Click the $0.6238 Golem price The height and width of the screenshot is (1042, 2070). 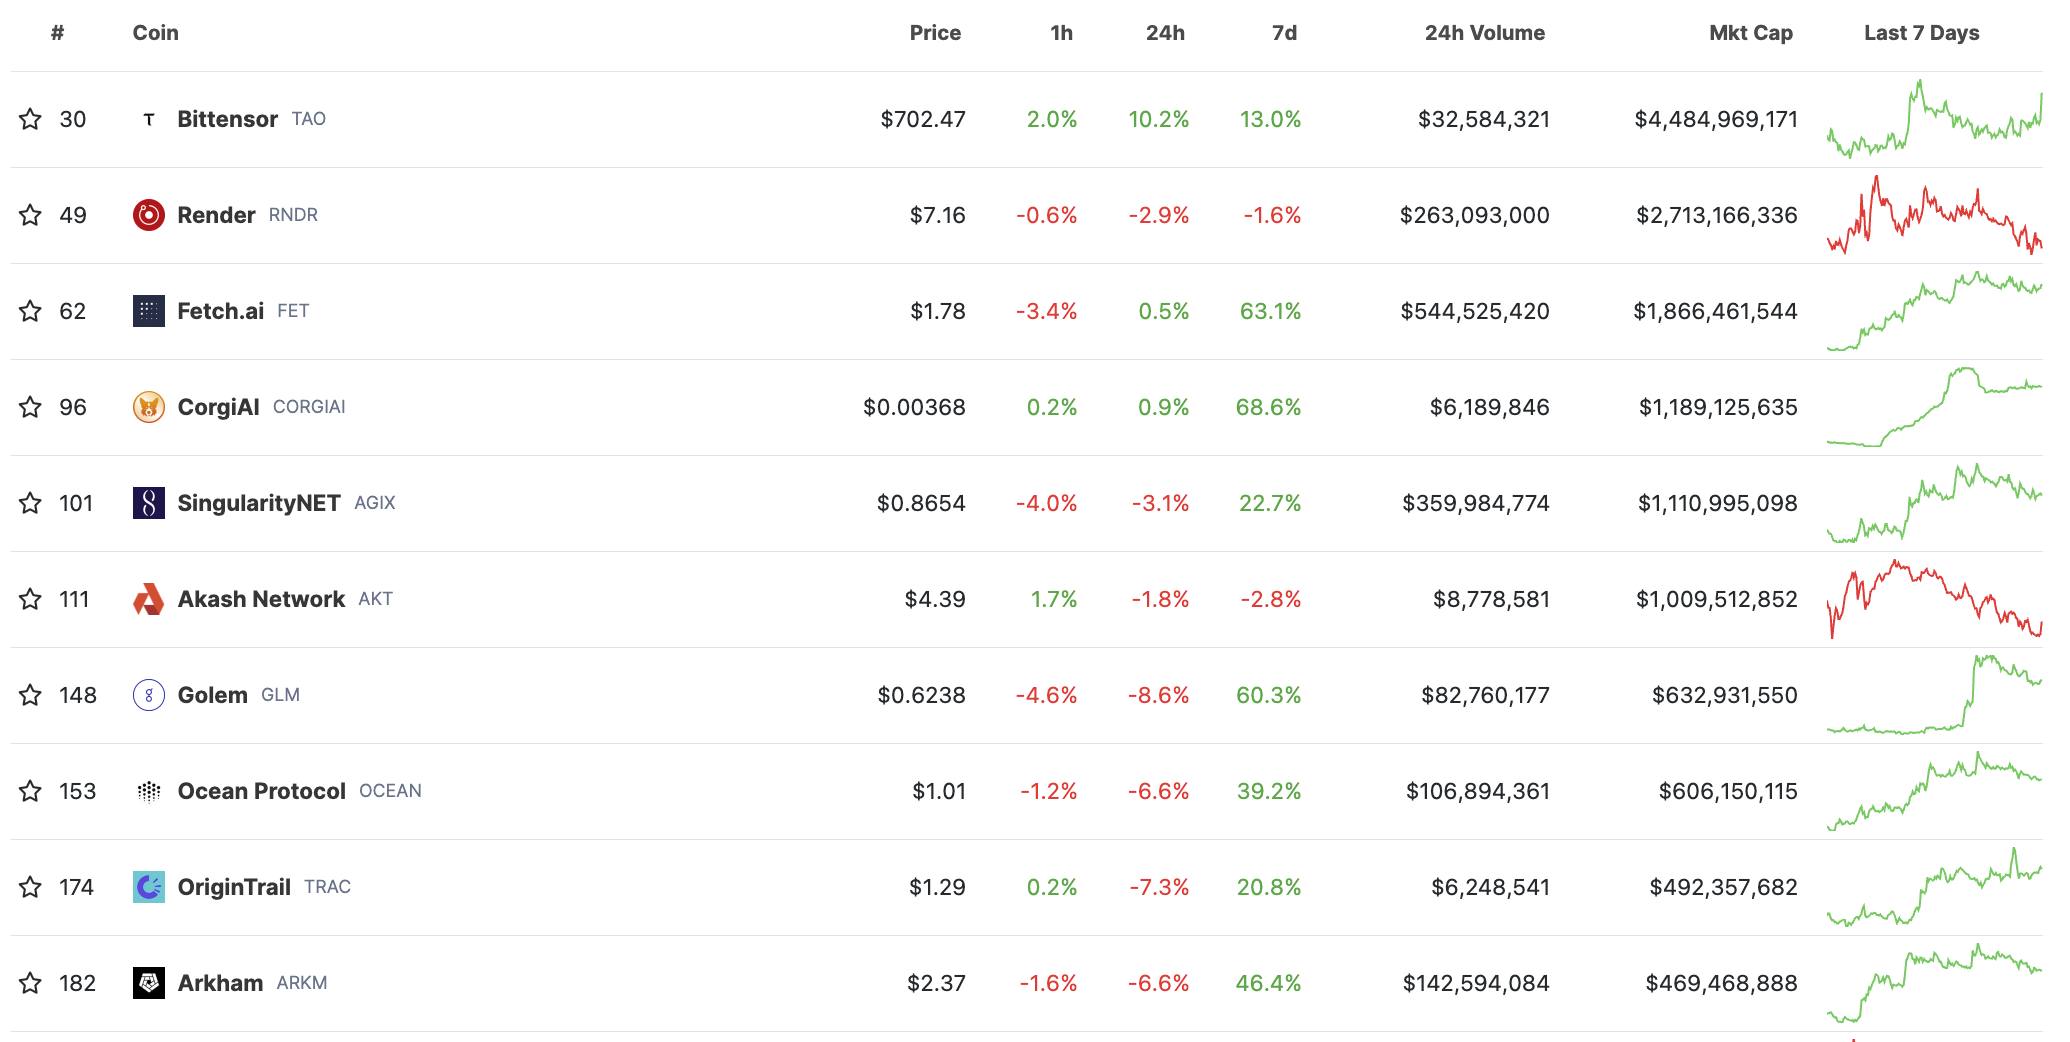click(x=921, y=695)
